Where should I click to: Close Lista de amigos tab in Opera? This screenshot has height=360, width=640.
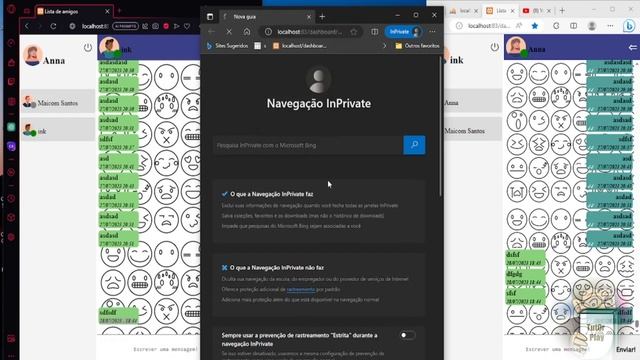(107, 11)
